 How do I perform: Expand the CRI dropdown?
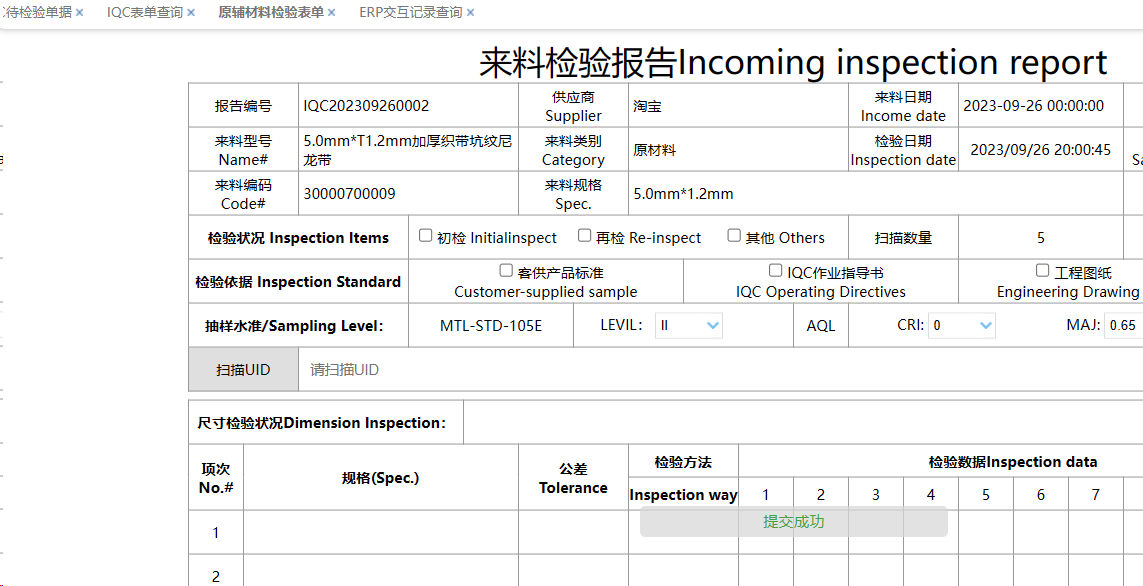pyautogui.click(x=961, y=325)
